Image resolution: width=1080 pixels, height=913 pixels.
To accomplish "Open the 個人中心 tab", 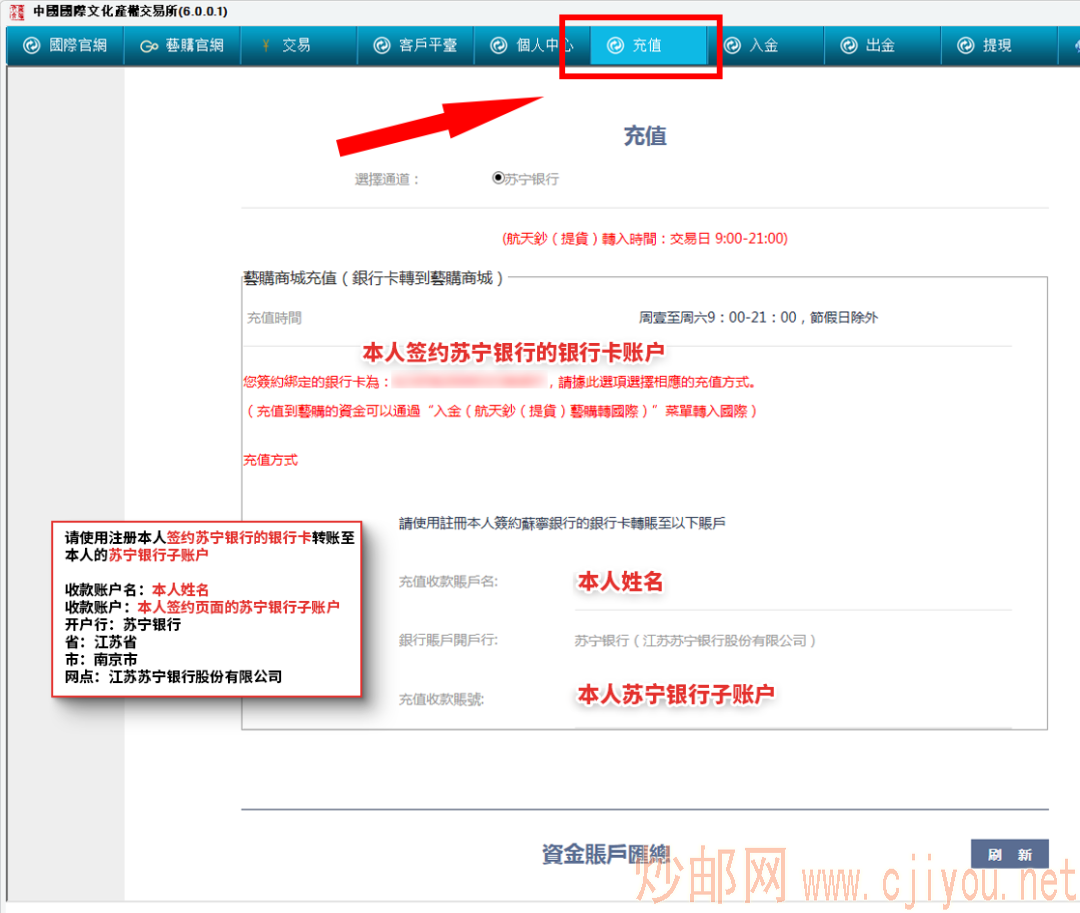I will point(532,45).
